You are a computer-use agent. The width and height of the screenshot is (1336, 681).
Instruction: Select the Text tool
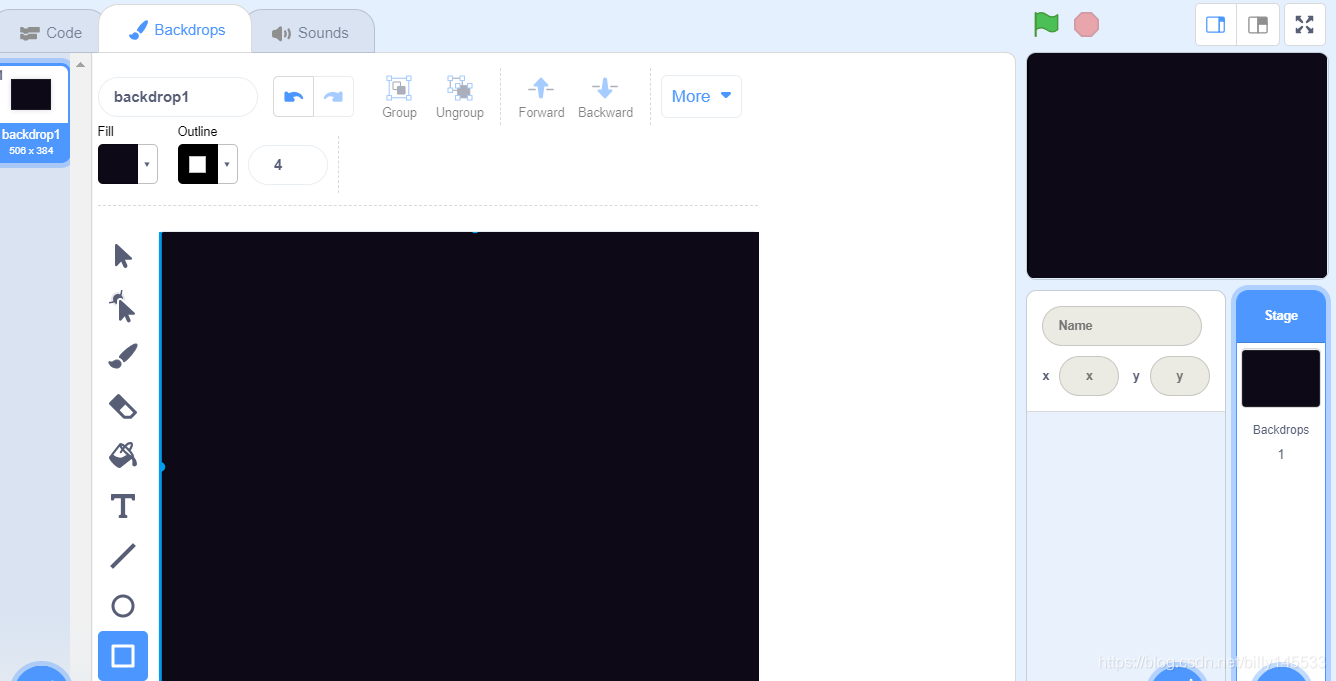tap(123, 506)
